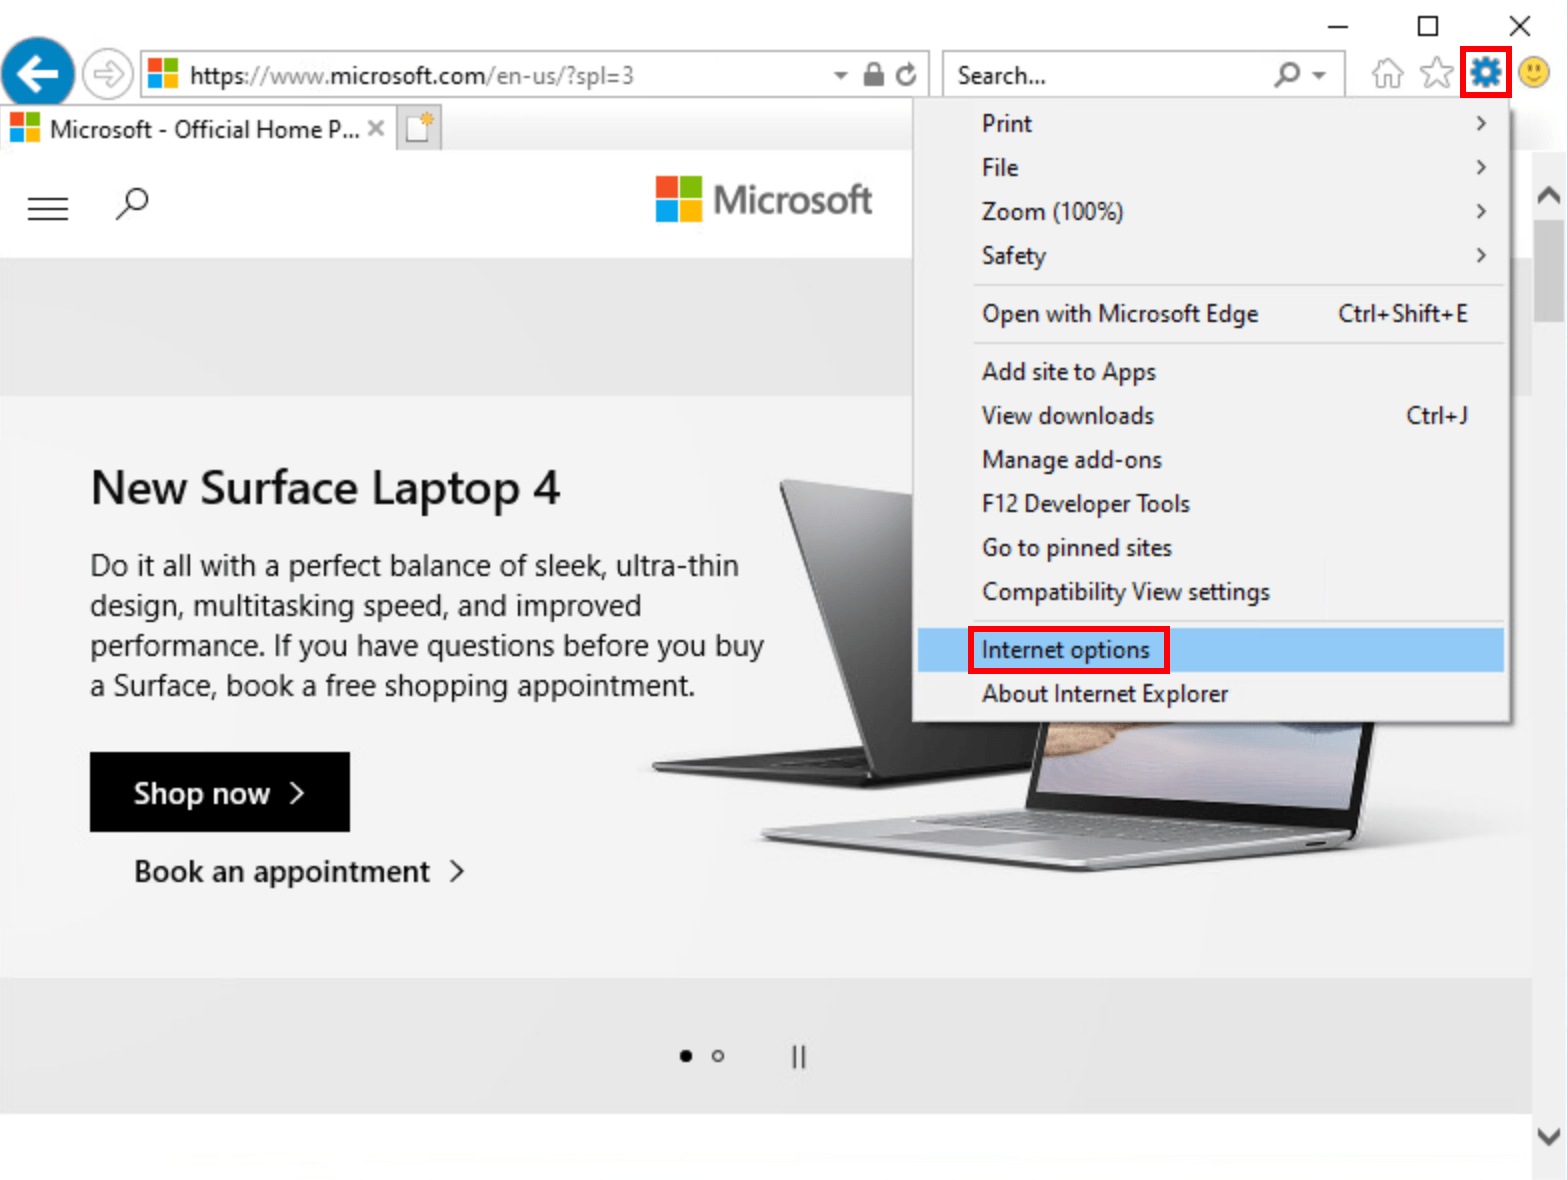Open View downloads

pyautogui.click(x=1210, y=415)
